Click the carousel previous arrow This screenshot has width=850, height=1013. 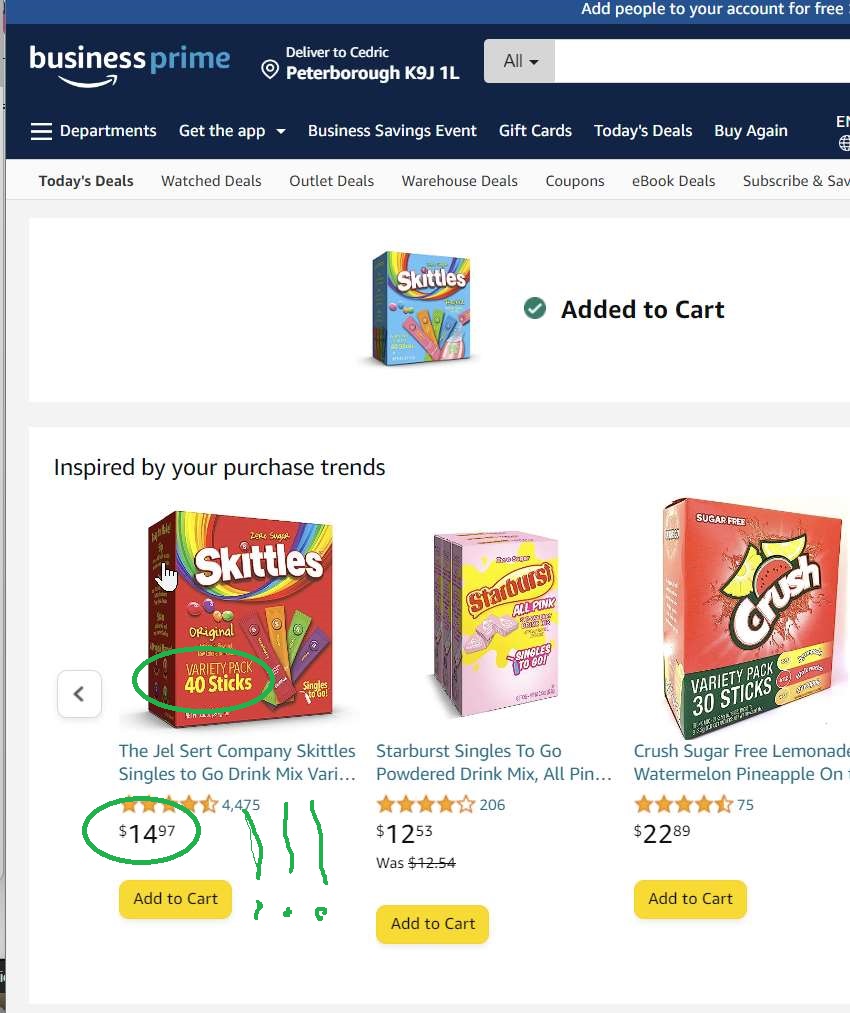[x=79, y=694]
